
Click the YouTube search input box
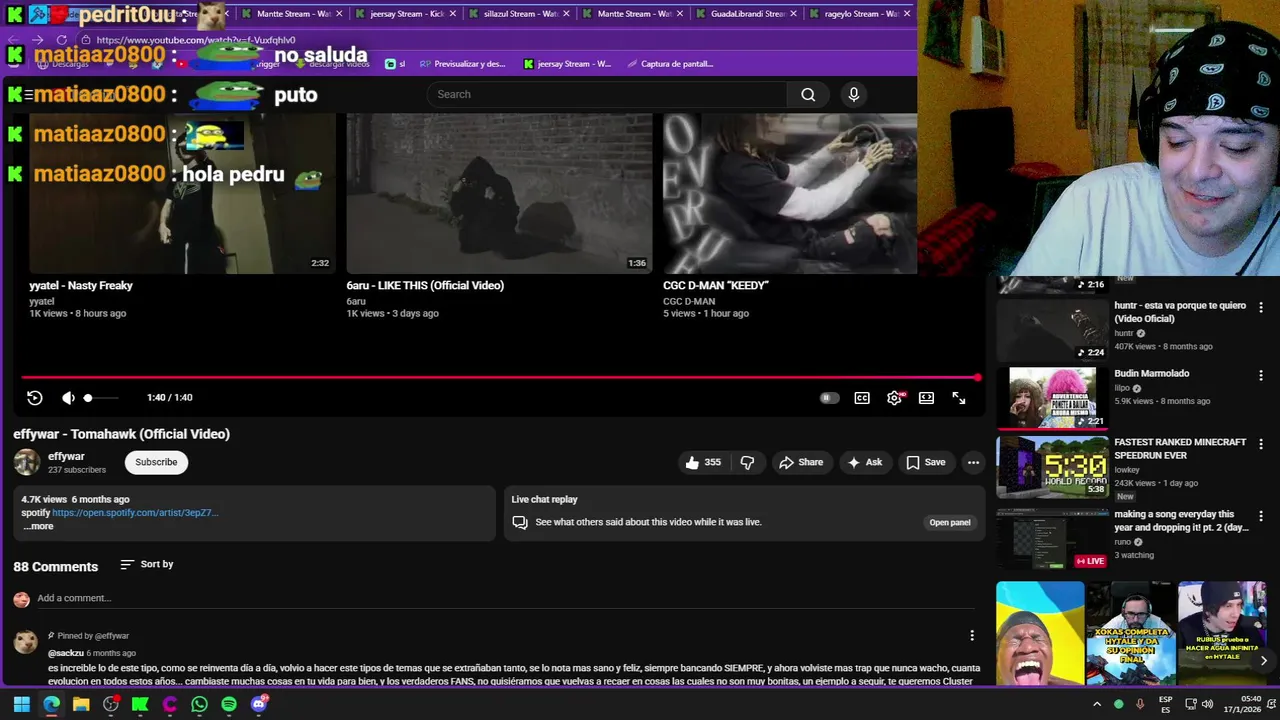(x=607, y=94)
